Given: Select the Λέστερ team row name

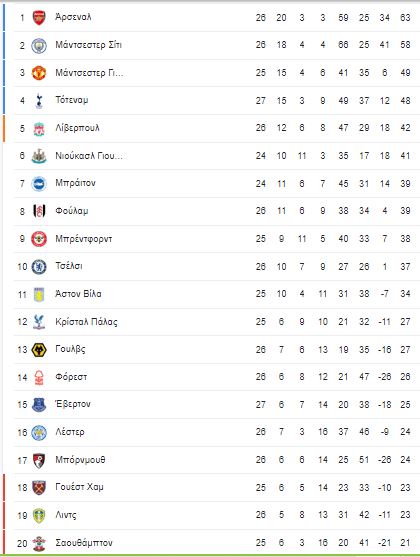Looking at the screenshot, I should click(x=70, y=432).
